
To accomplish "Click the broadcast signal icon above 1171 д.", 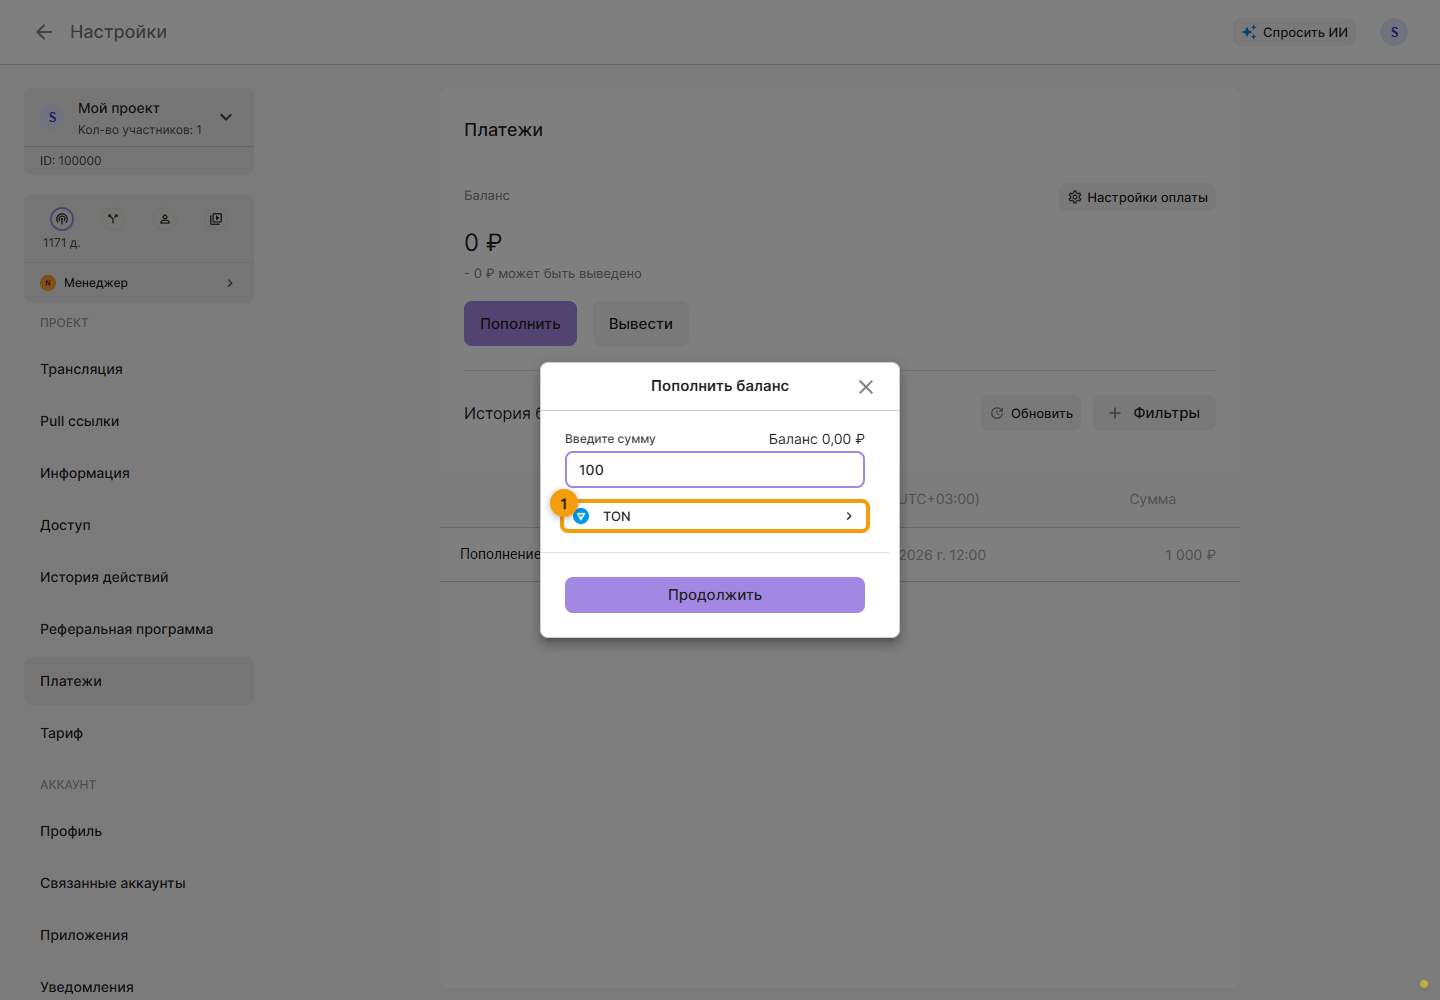I will (x=62, y=219).
